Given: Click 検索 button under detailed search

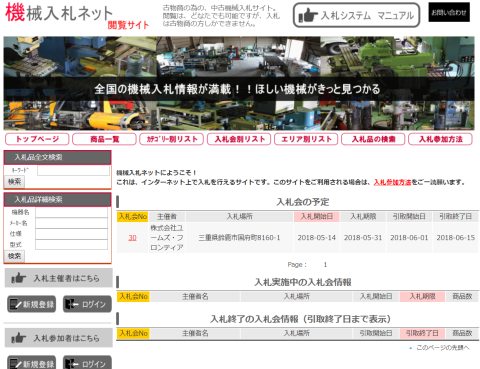Looking at the screenshot, I should [14, 256].
